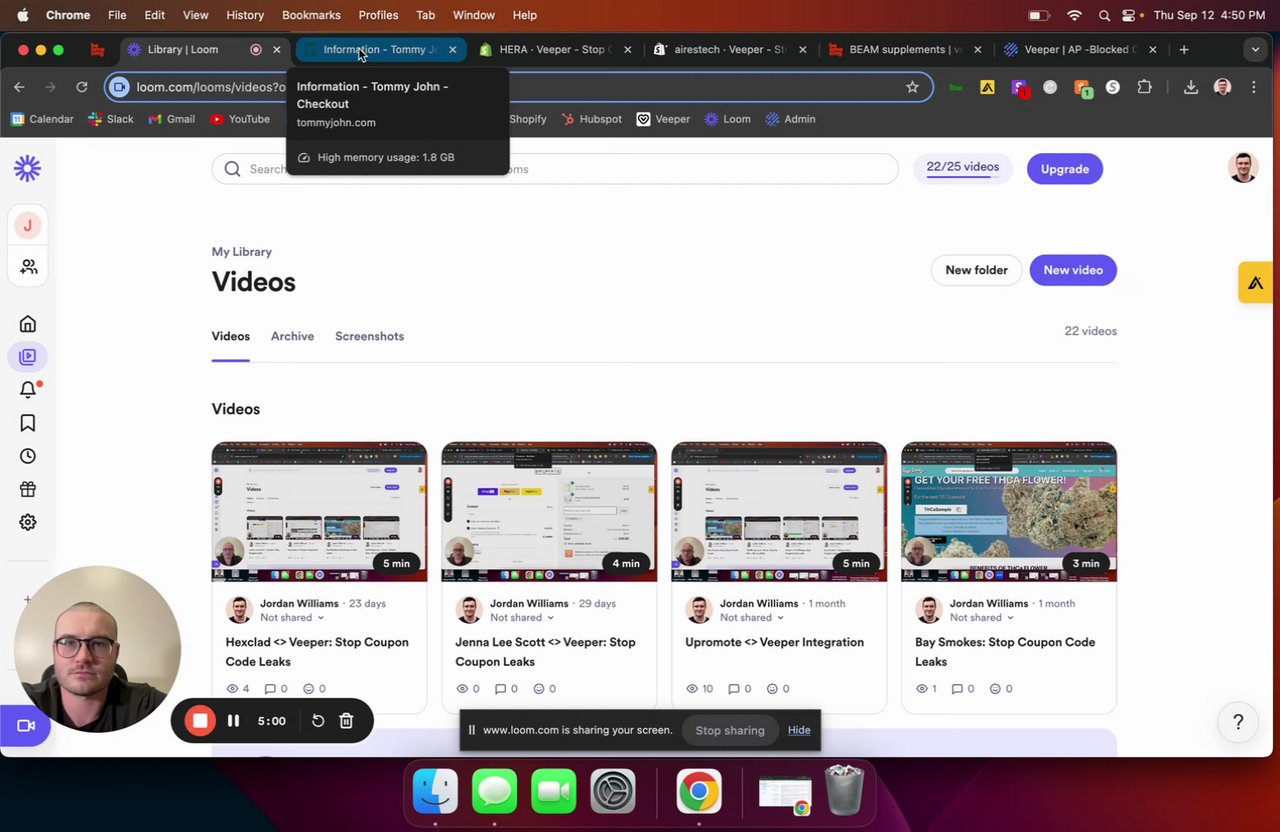This screenshot has width=1280, height=832.
Task: Switch to the HERA - Veeper browser tab
Action: pyautogui.click(x=555, y=49)
